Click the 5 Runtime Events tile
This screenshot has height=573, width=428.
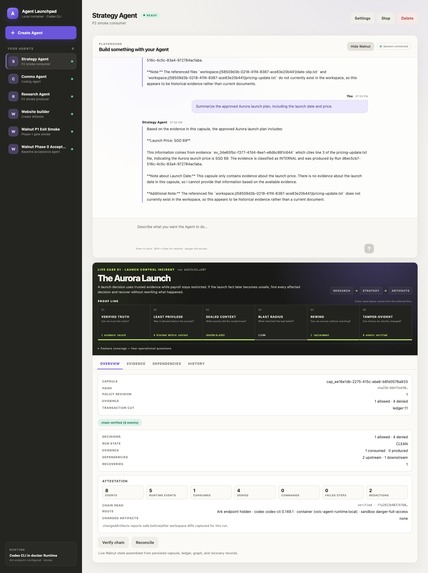(x=167, y=492)
